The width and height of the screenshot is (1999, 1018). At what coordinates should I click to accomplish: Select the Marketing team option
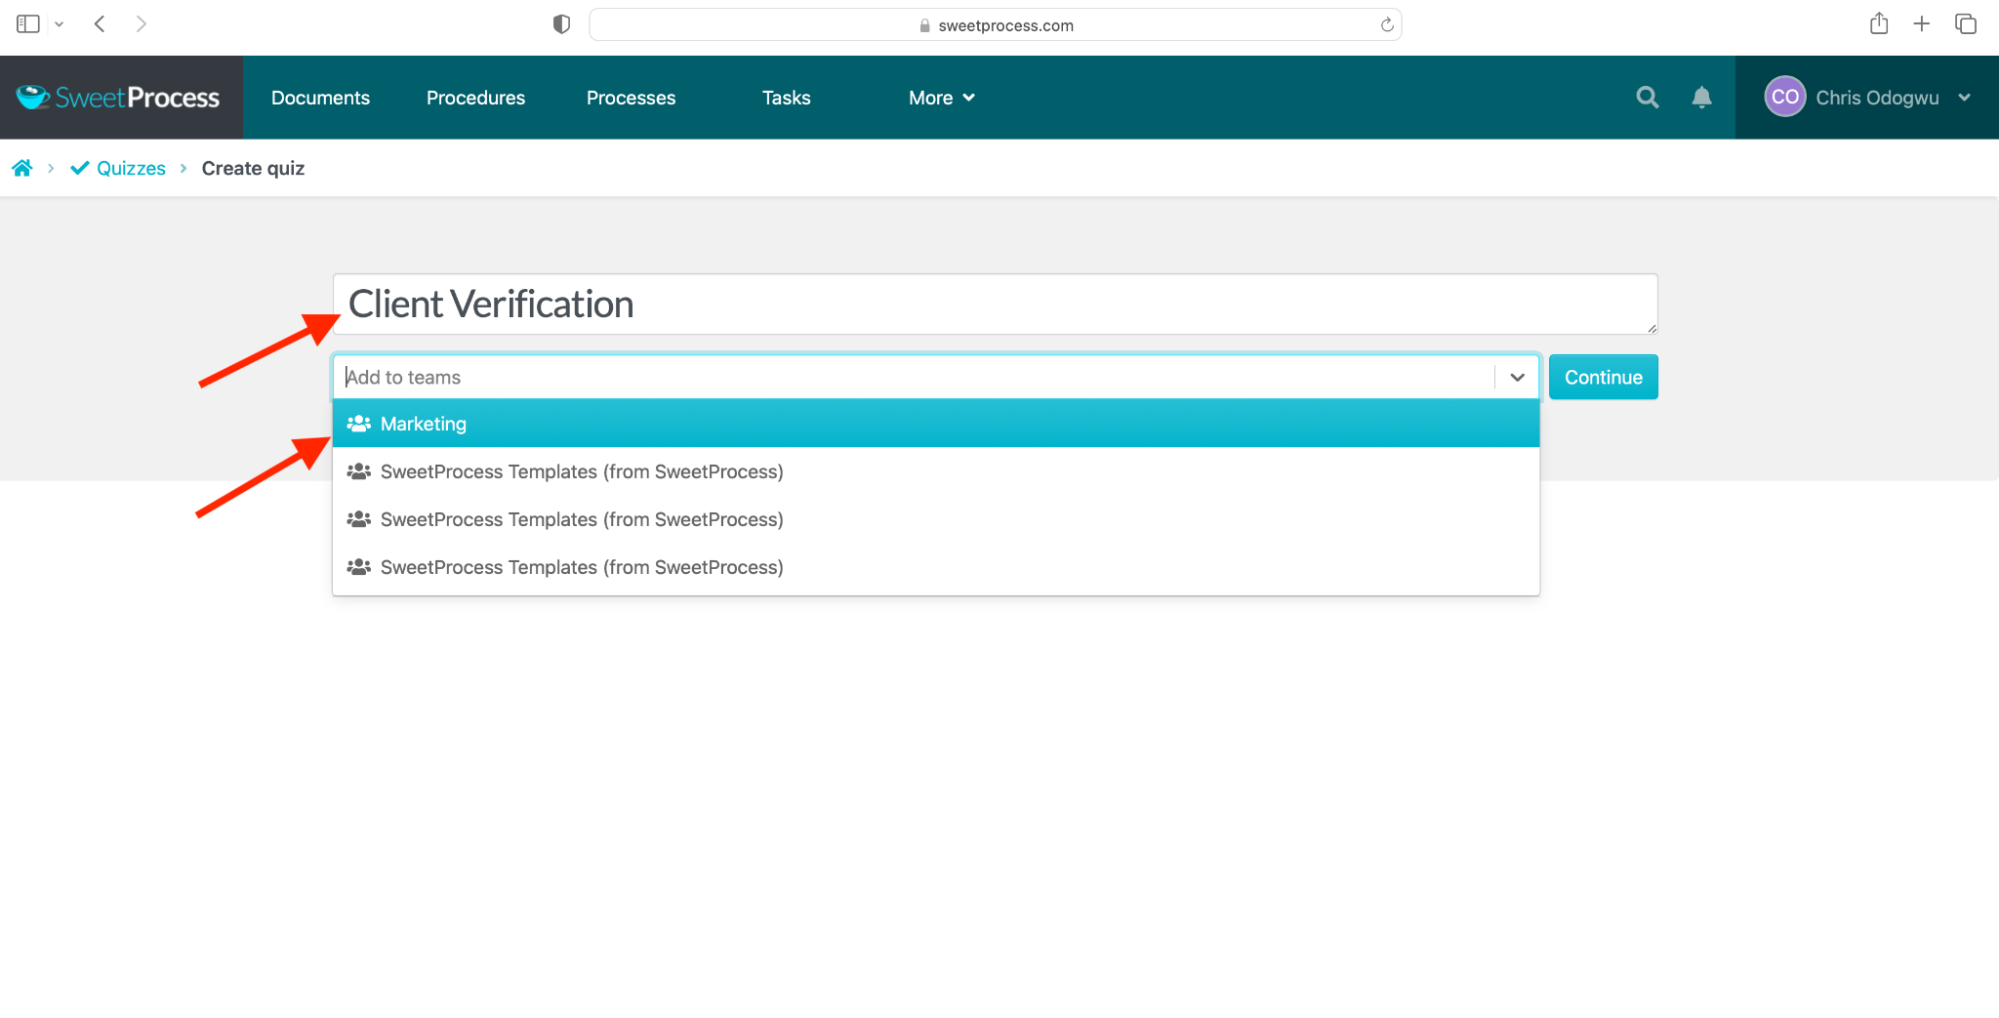click(936, 423)
